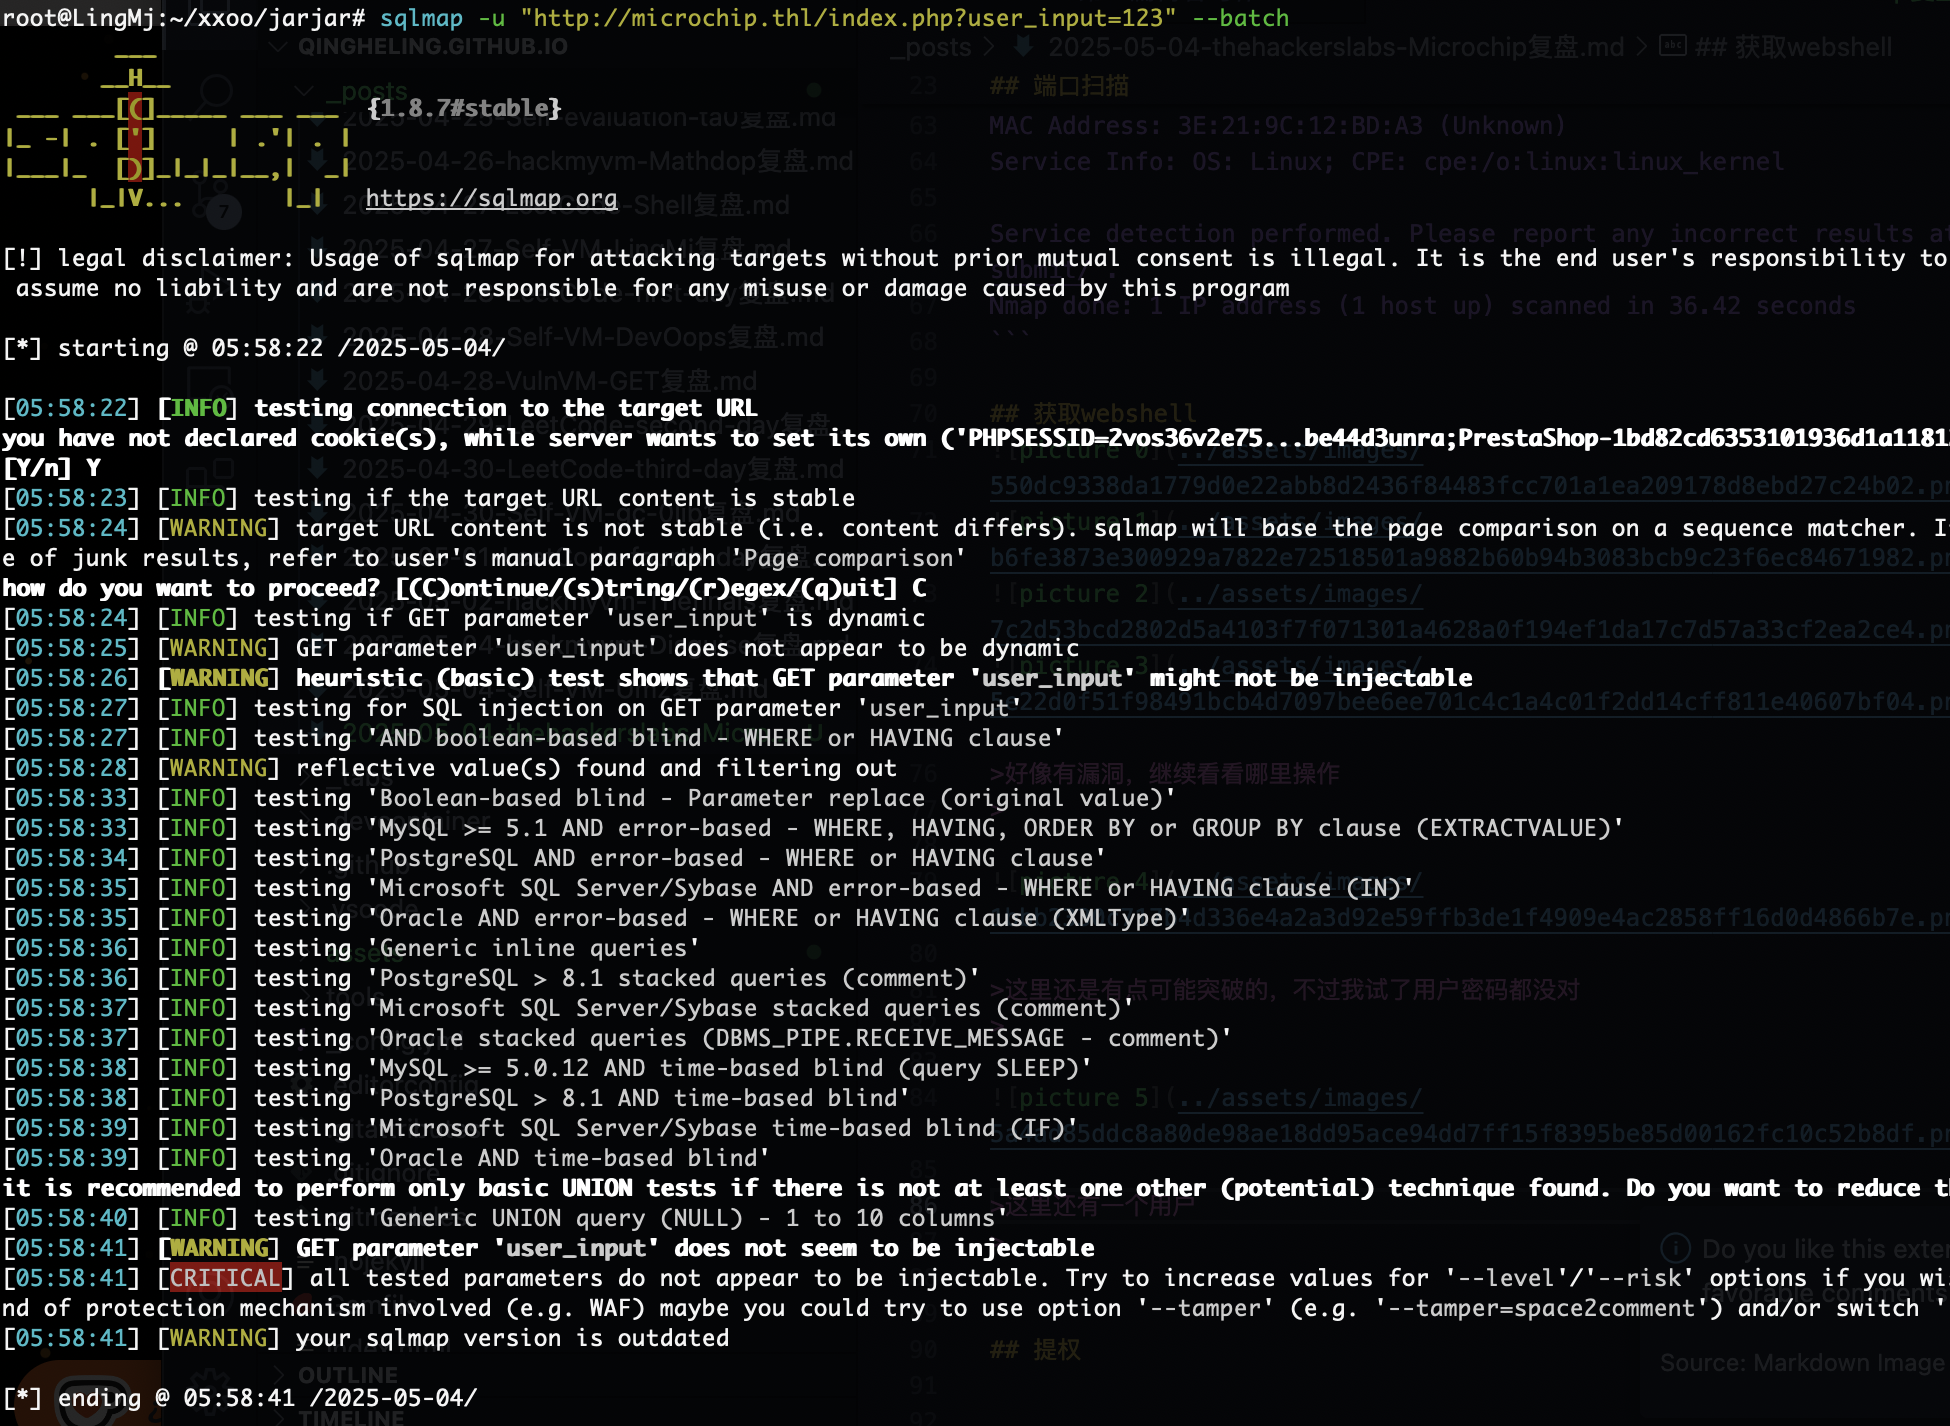Open the https://sqlmap.org link
This screenshot has height=1426, width=1950.
(x=491, y=198)
